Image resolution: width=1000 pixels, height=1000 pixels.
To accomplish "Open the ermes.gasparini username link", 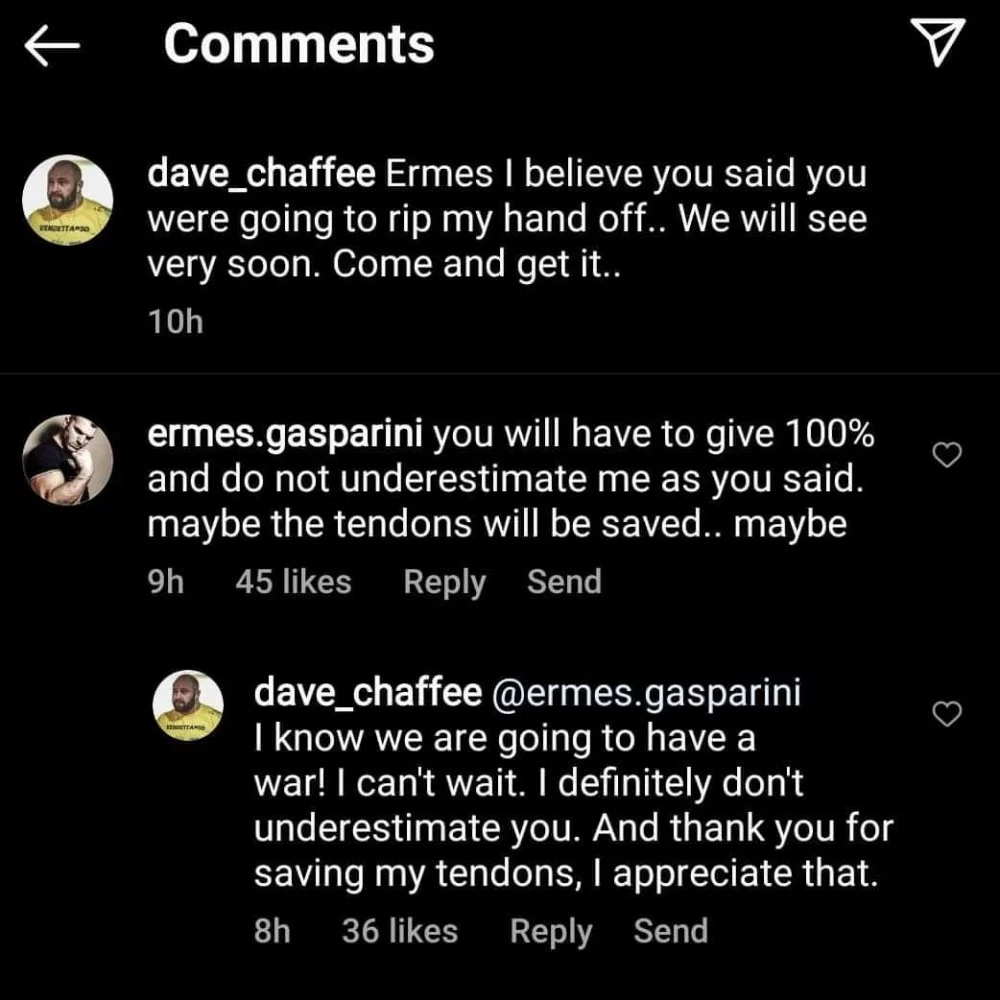I will pos(288,434).
